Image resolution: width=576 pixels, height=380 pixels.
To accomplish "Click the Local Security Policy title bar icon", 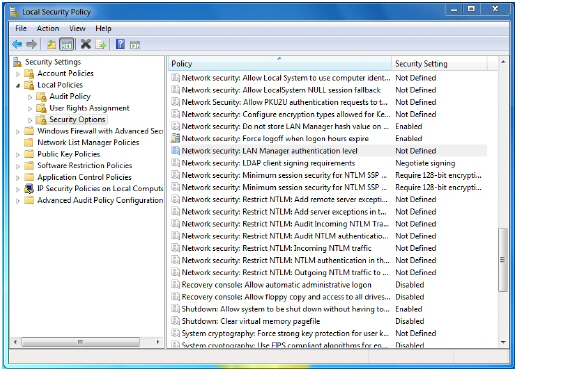I will [x=14, y=12].
